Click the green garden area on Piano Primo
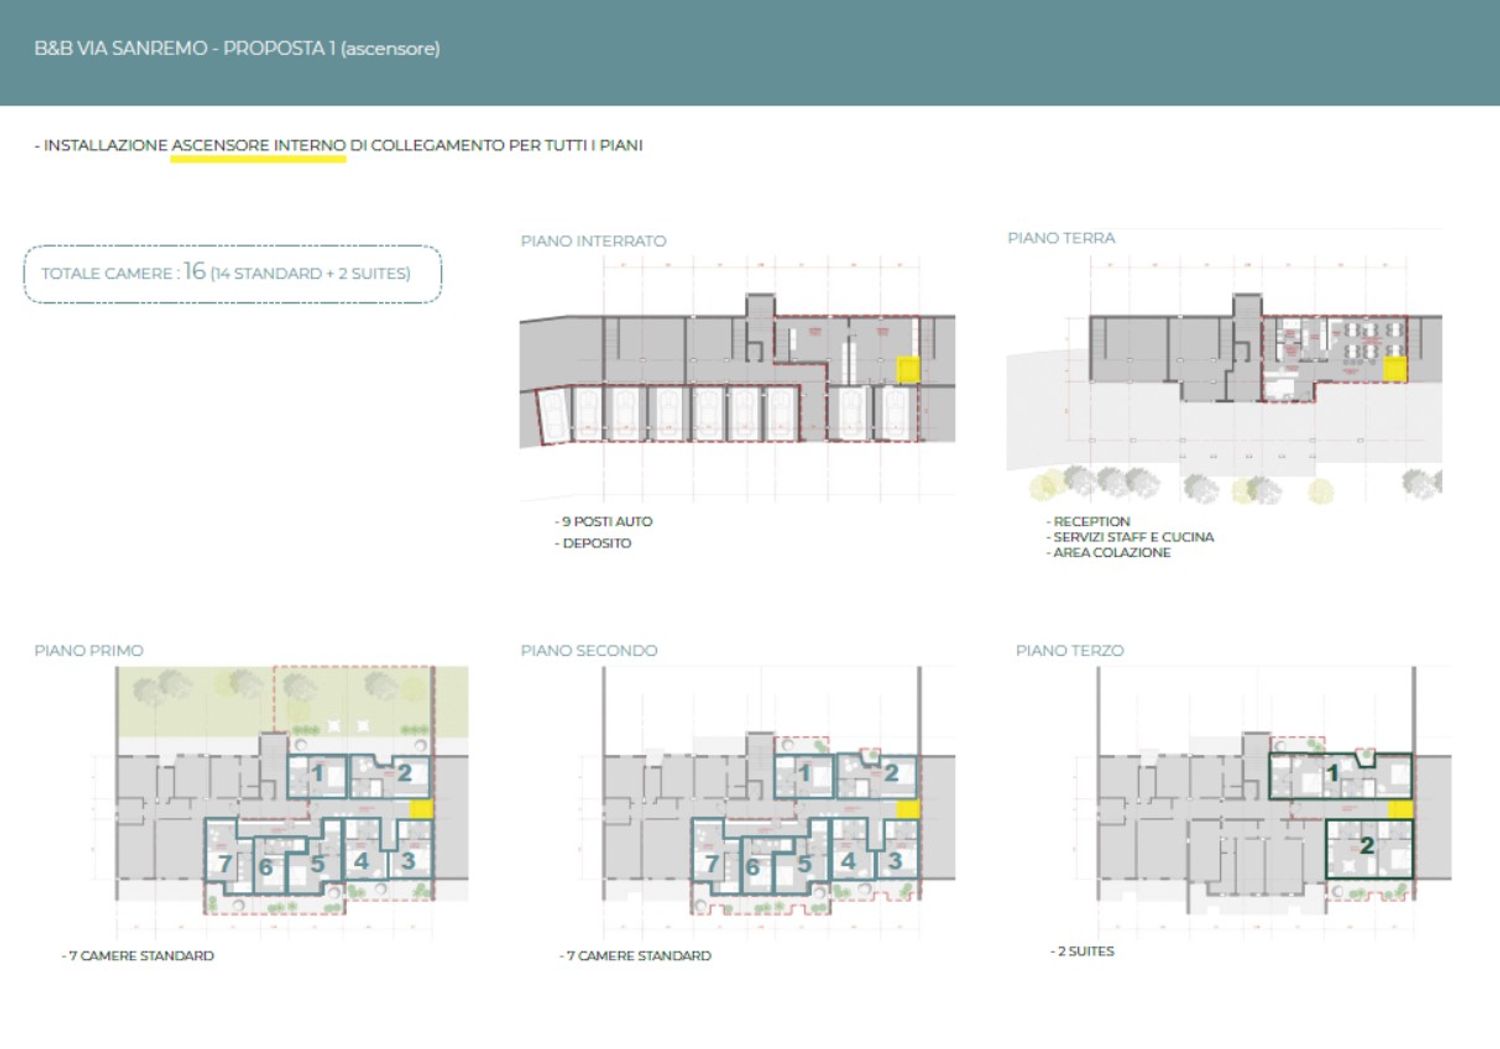1500x1049 pixels. click(x=200, y=700)
